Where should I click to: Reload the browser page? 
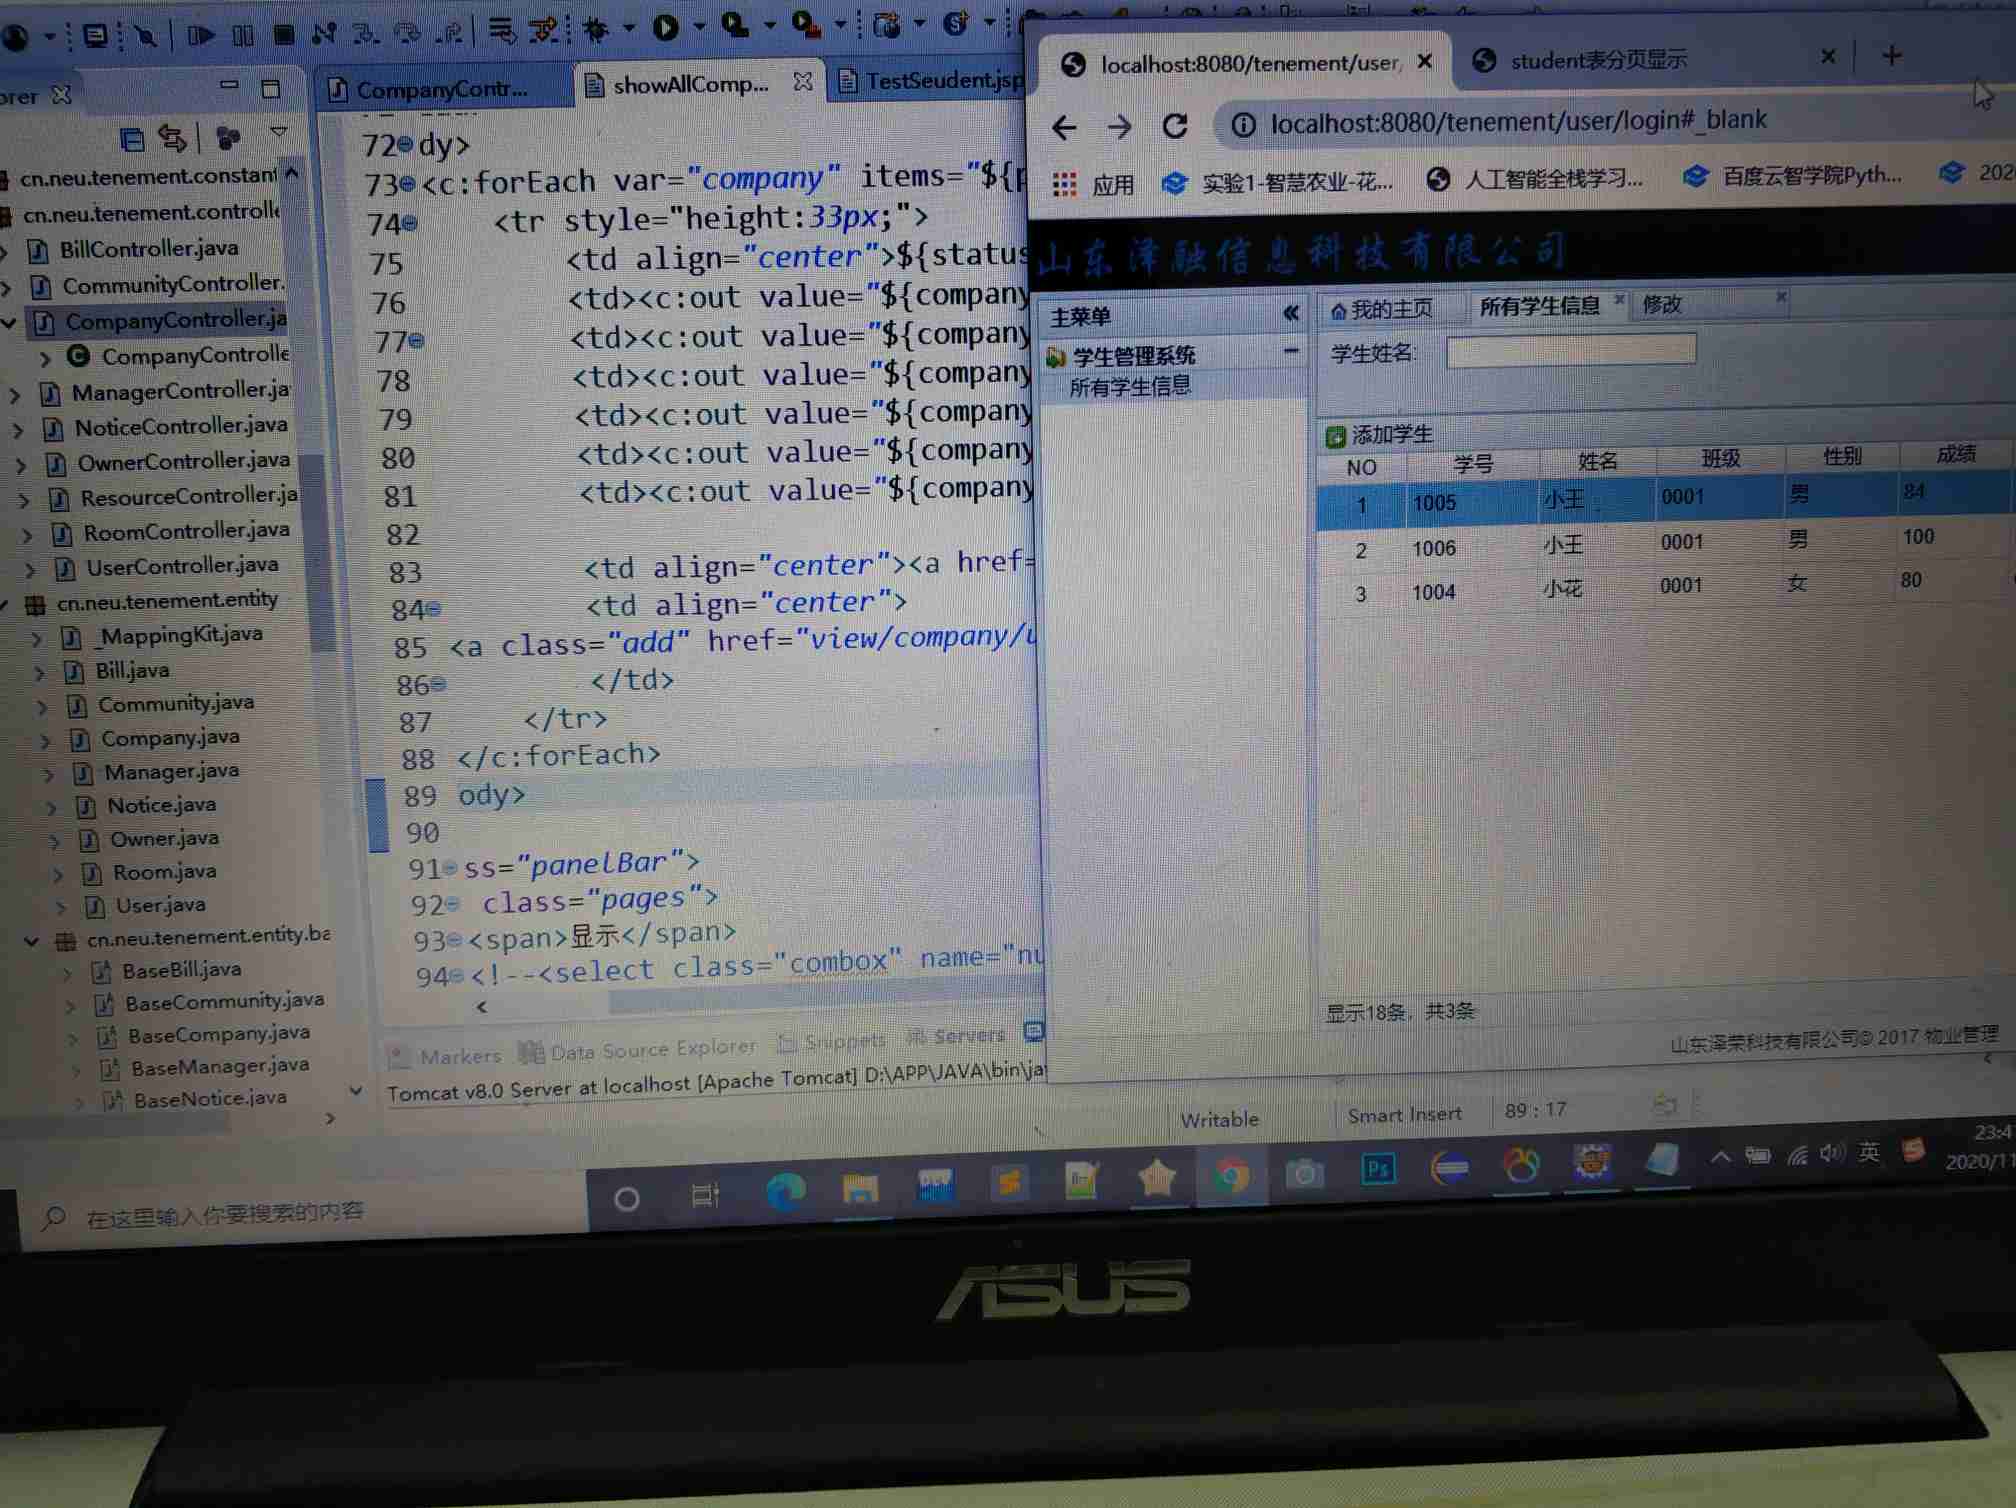click(x=1175, y=126)
